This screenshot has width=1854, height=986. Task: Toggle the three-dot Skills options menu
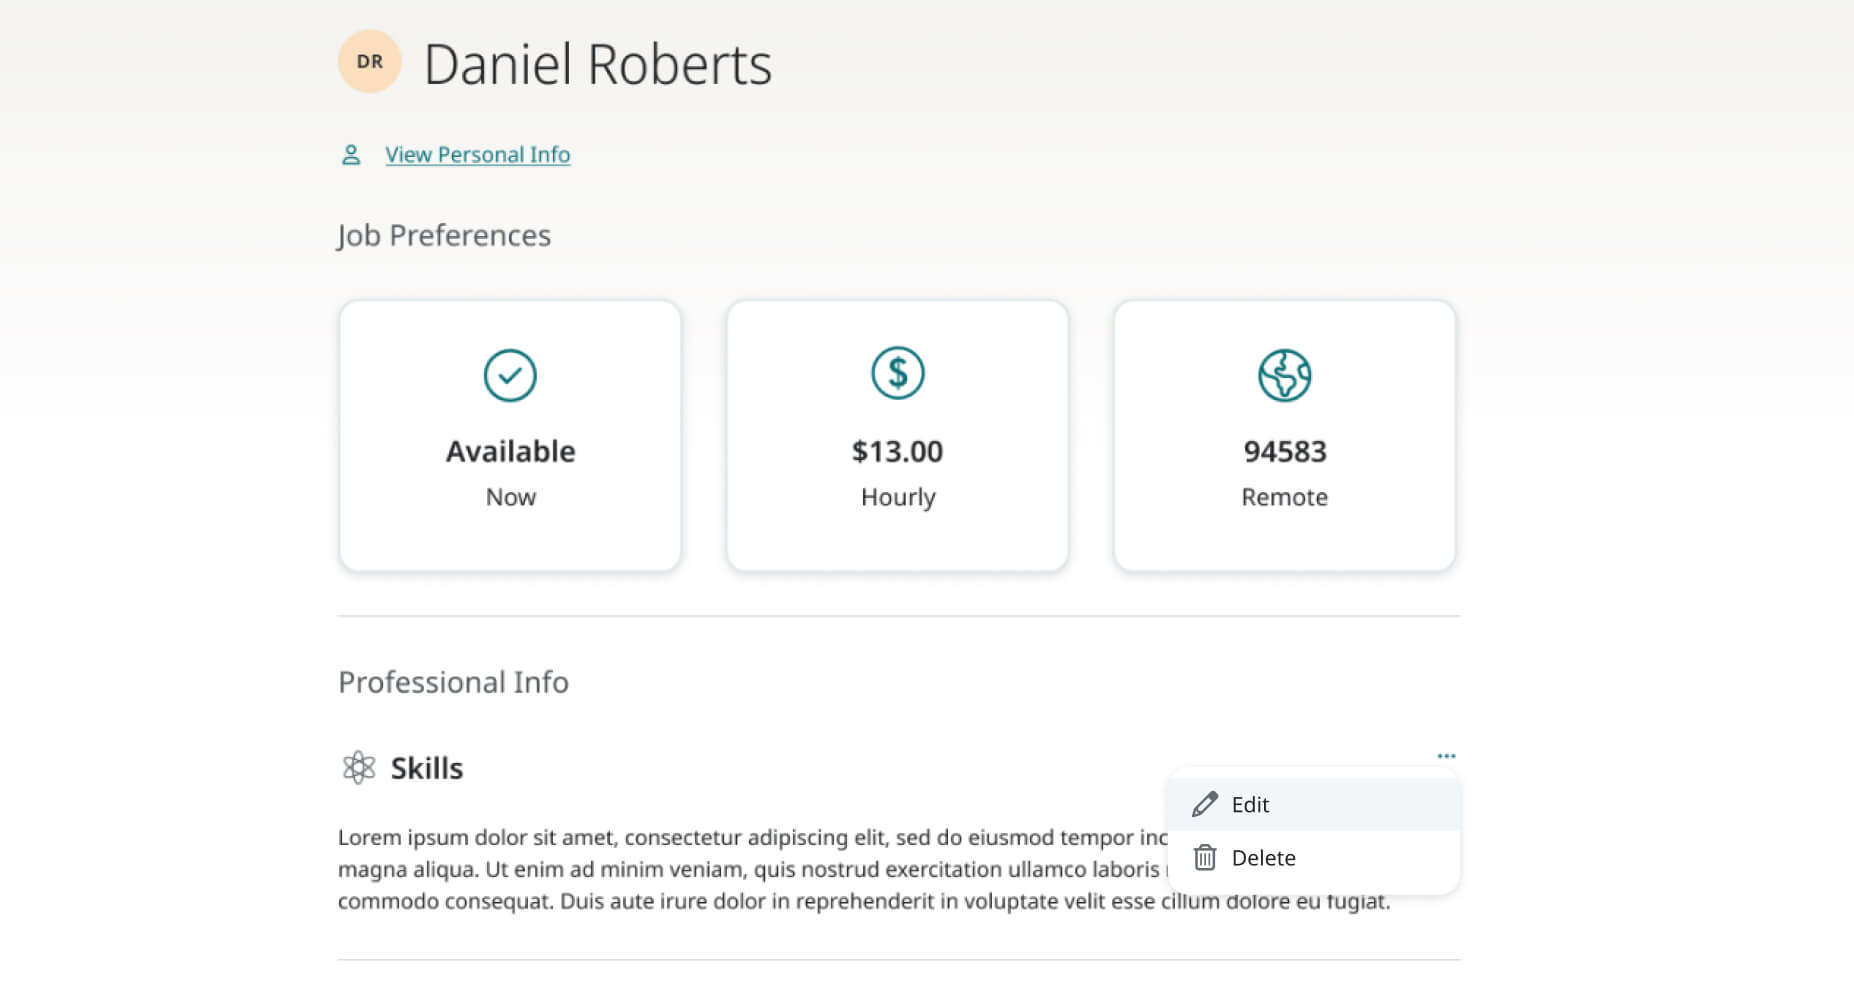click(x=1446, y=756)
